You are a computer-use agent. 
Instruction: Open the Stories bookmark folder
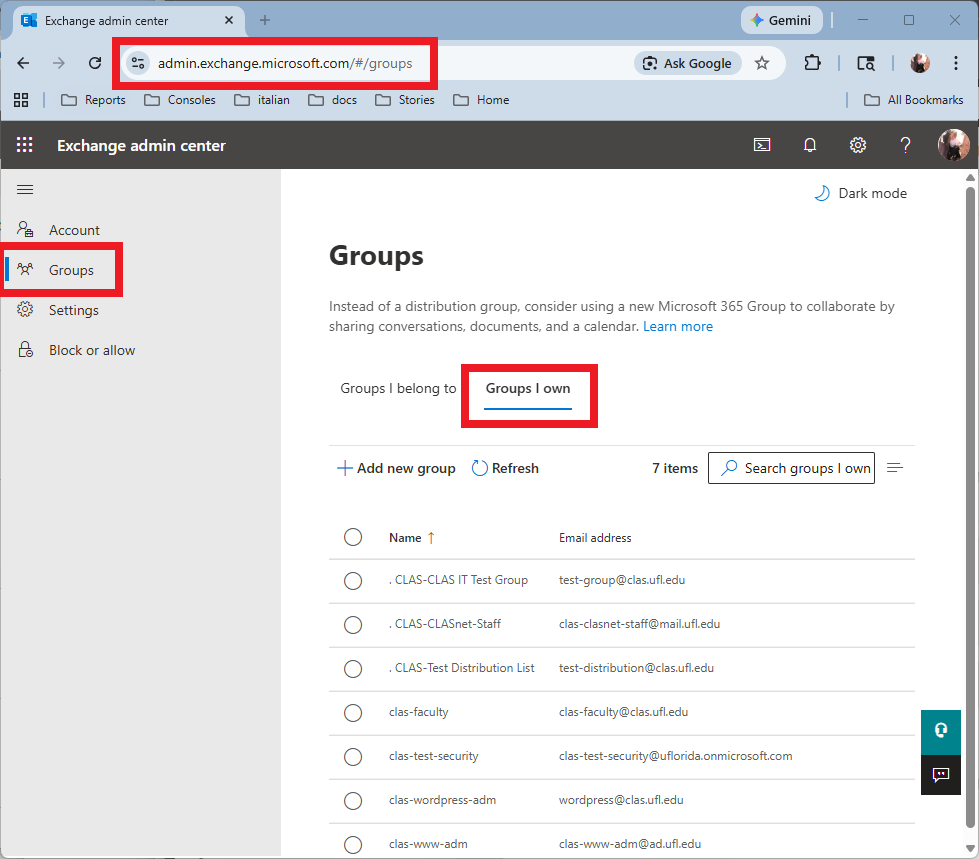coord(404,100)
